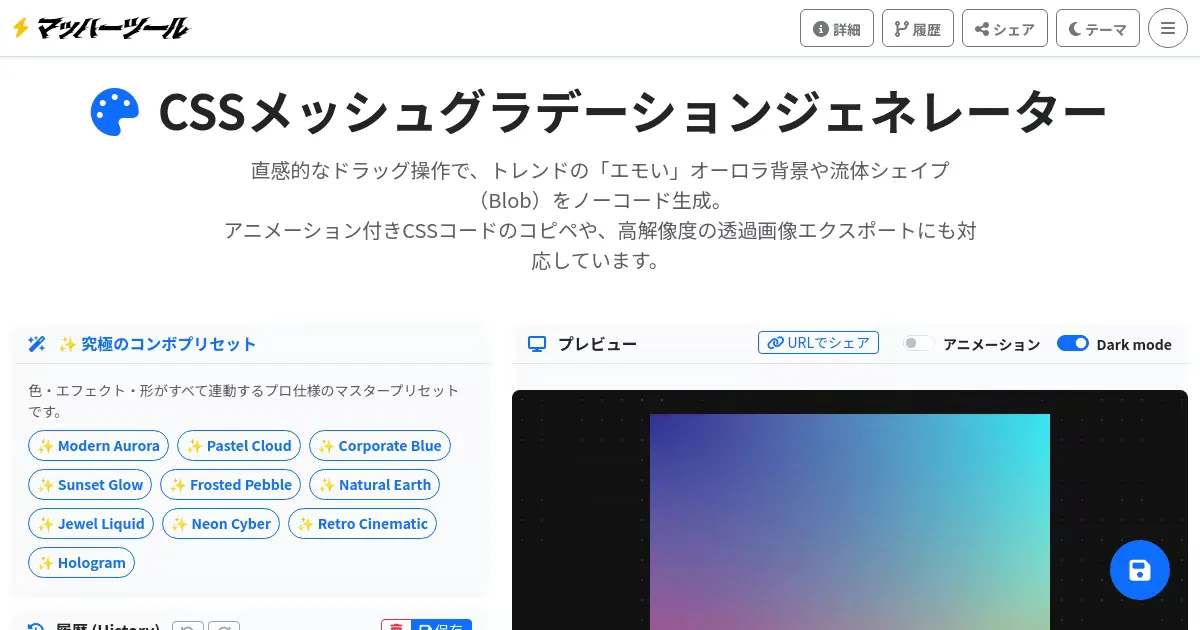
Task: Apply the Modern Aurora preset
Action: [98, 446]
